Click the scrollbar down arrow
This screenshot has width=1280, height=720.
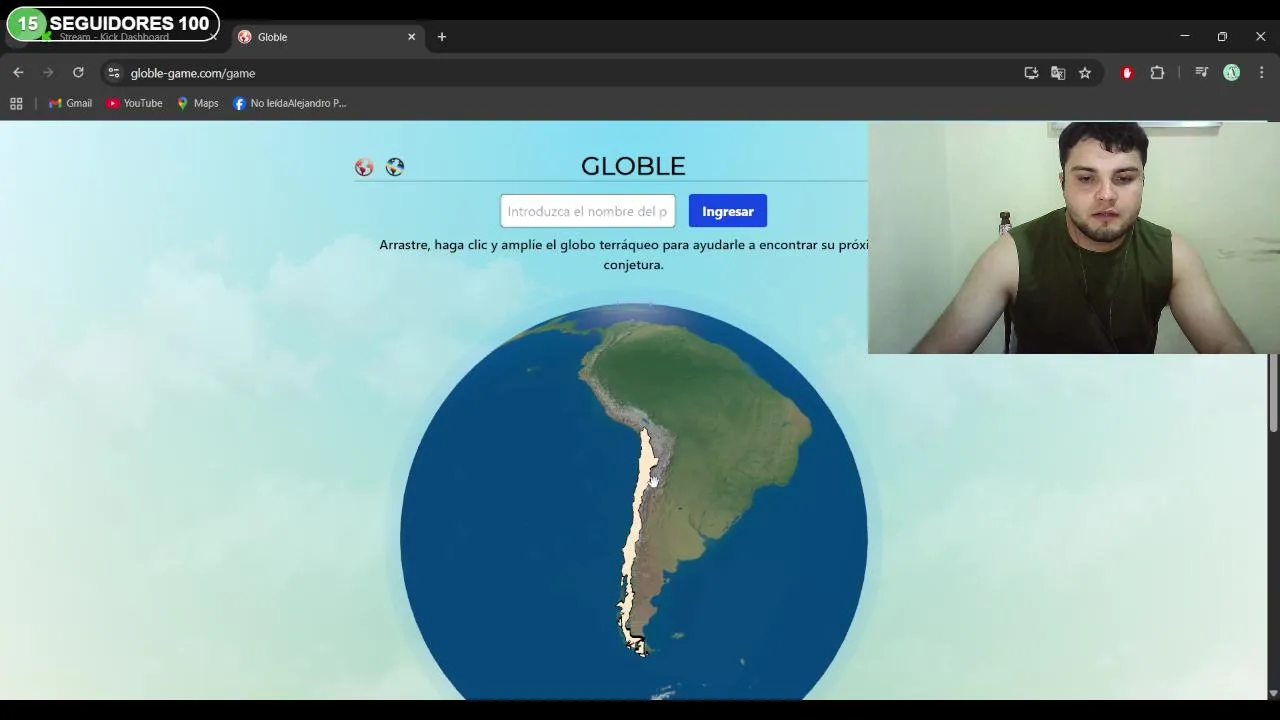coord(1273,693)
